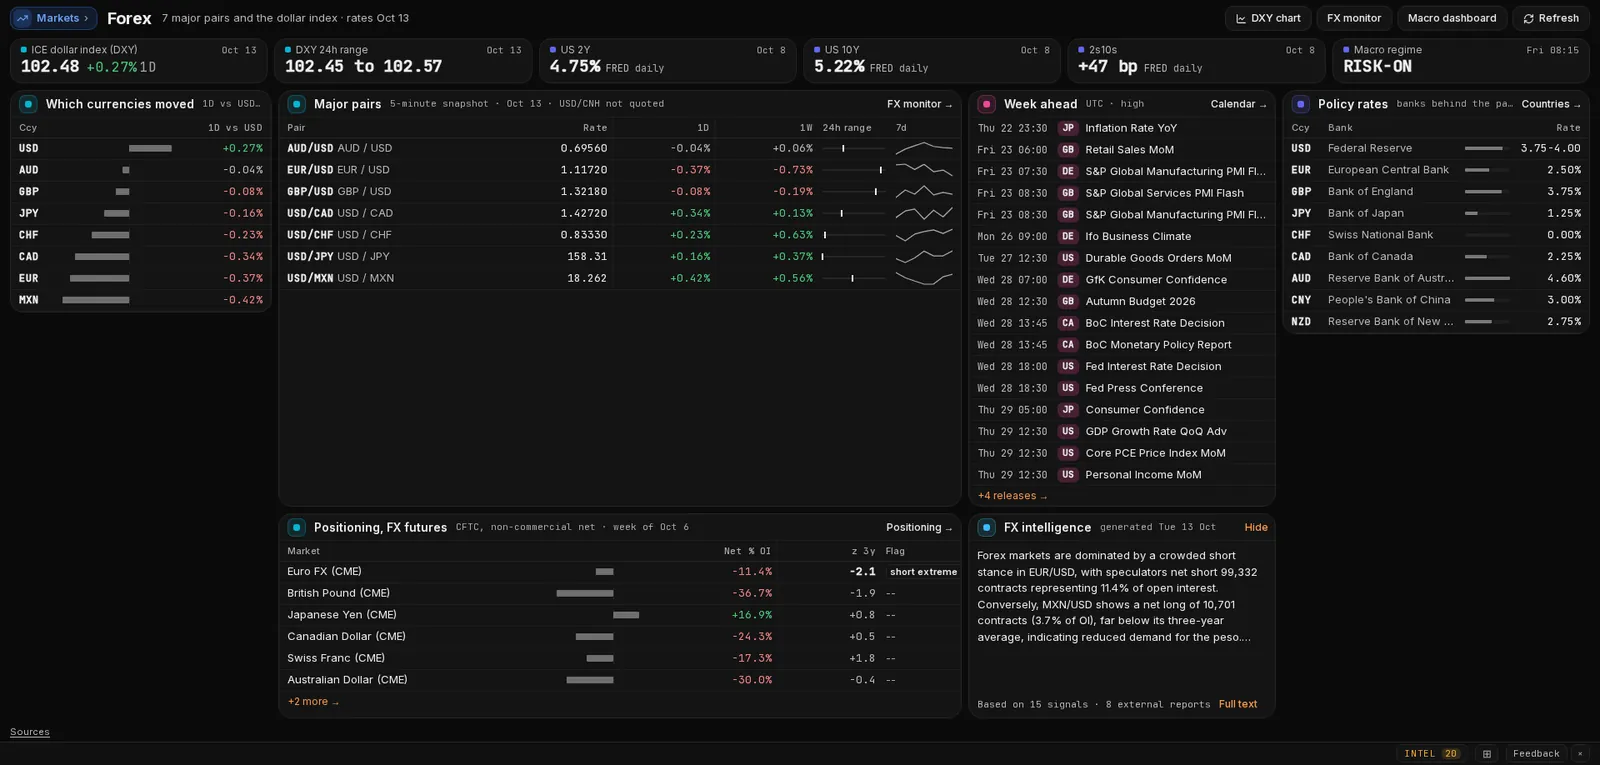1600x765 pixels.
Task: Click the Markets trend-line icon
Action: pyautogui.click(x=23, y=18)
